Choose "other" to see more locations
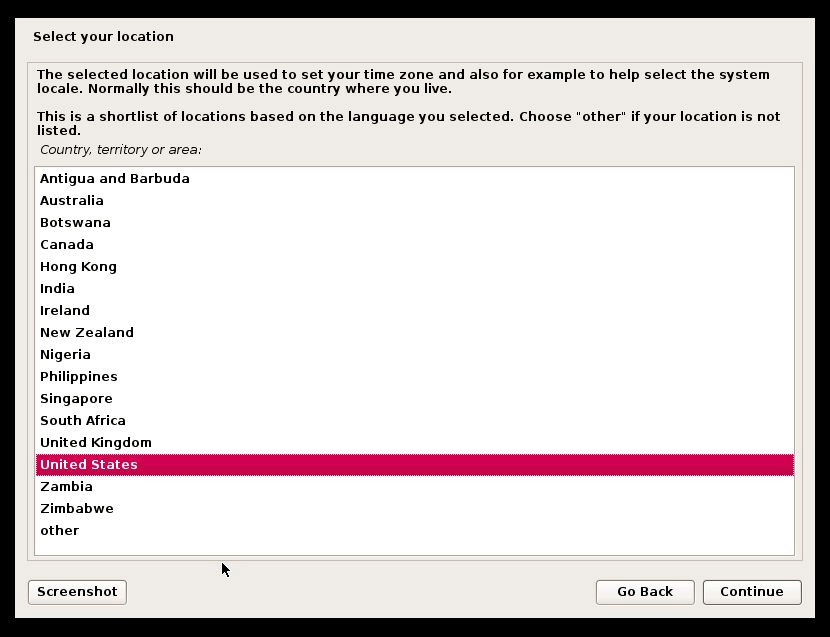This screenshot has width=830, height=637. point(59,530)
